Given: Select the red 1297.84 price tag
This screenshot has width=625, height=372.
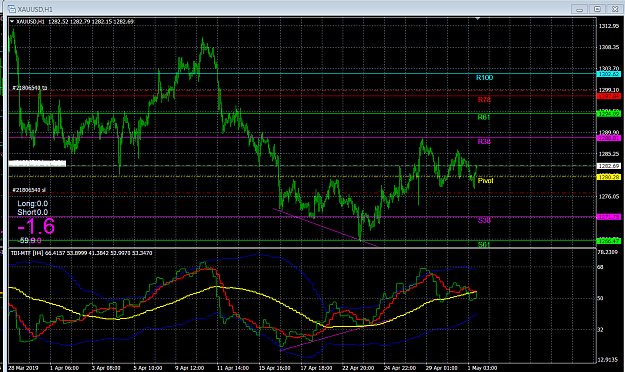Looking at the screenshot, I should [x=609, y=96].
